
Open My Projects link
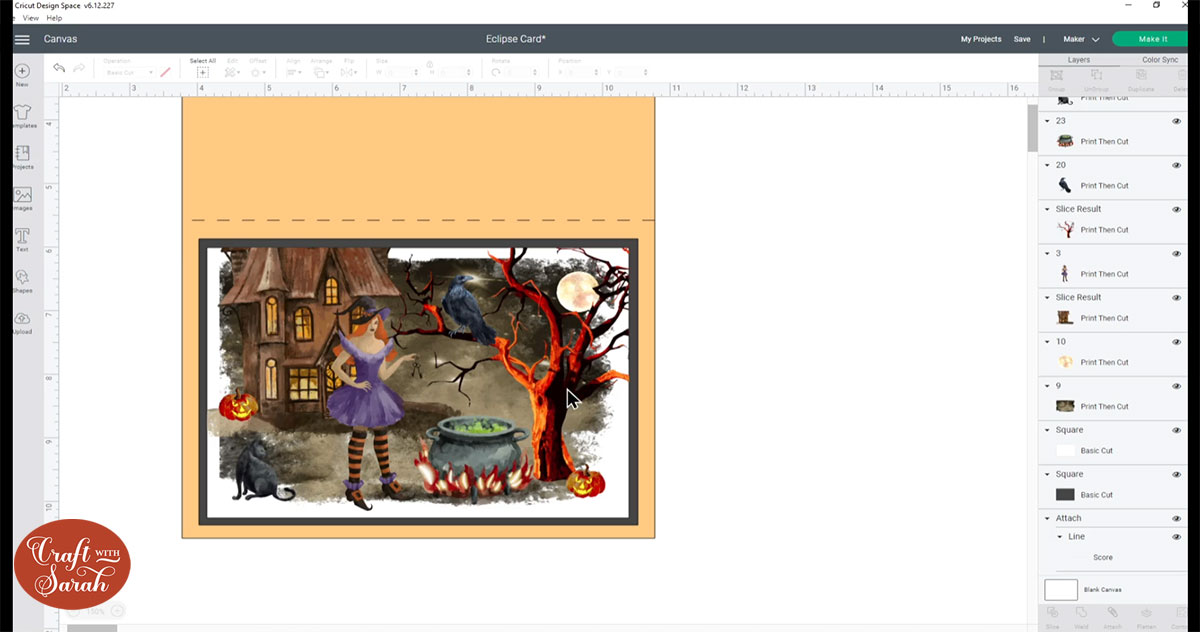click(981, 39)
